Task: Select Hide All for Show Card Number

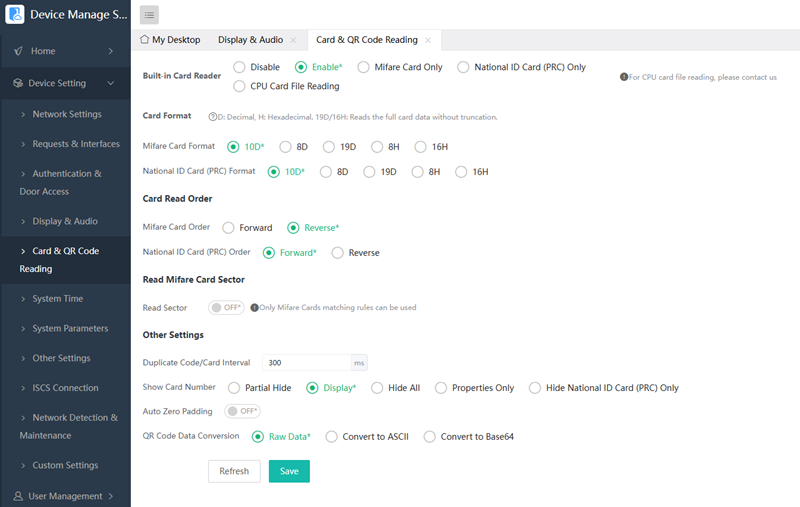Action: 377,388
